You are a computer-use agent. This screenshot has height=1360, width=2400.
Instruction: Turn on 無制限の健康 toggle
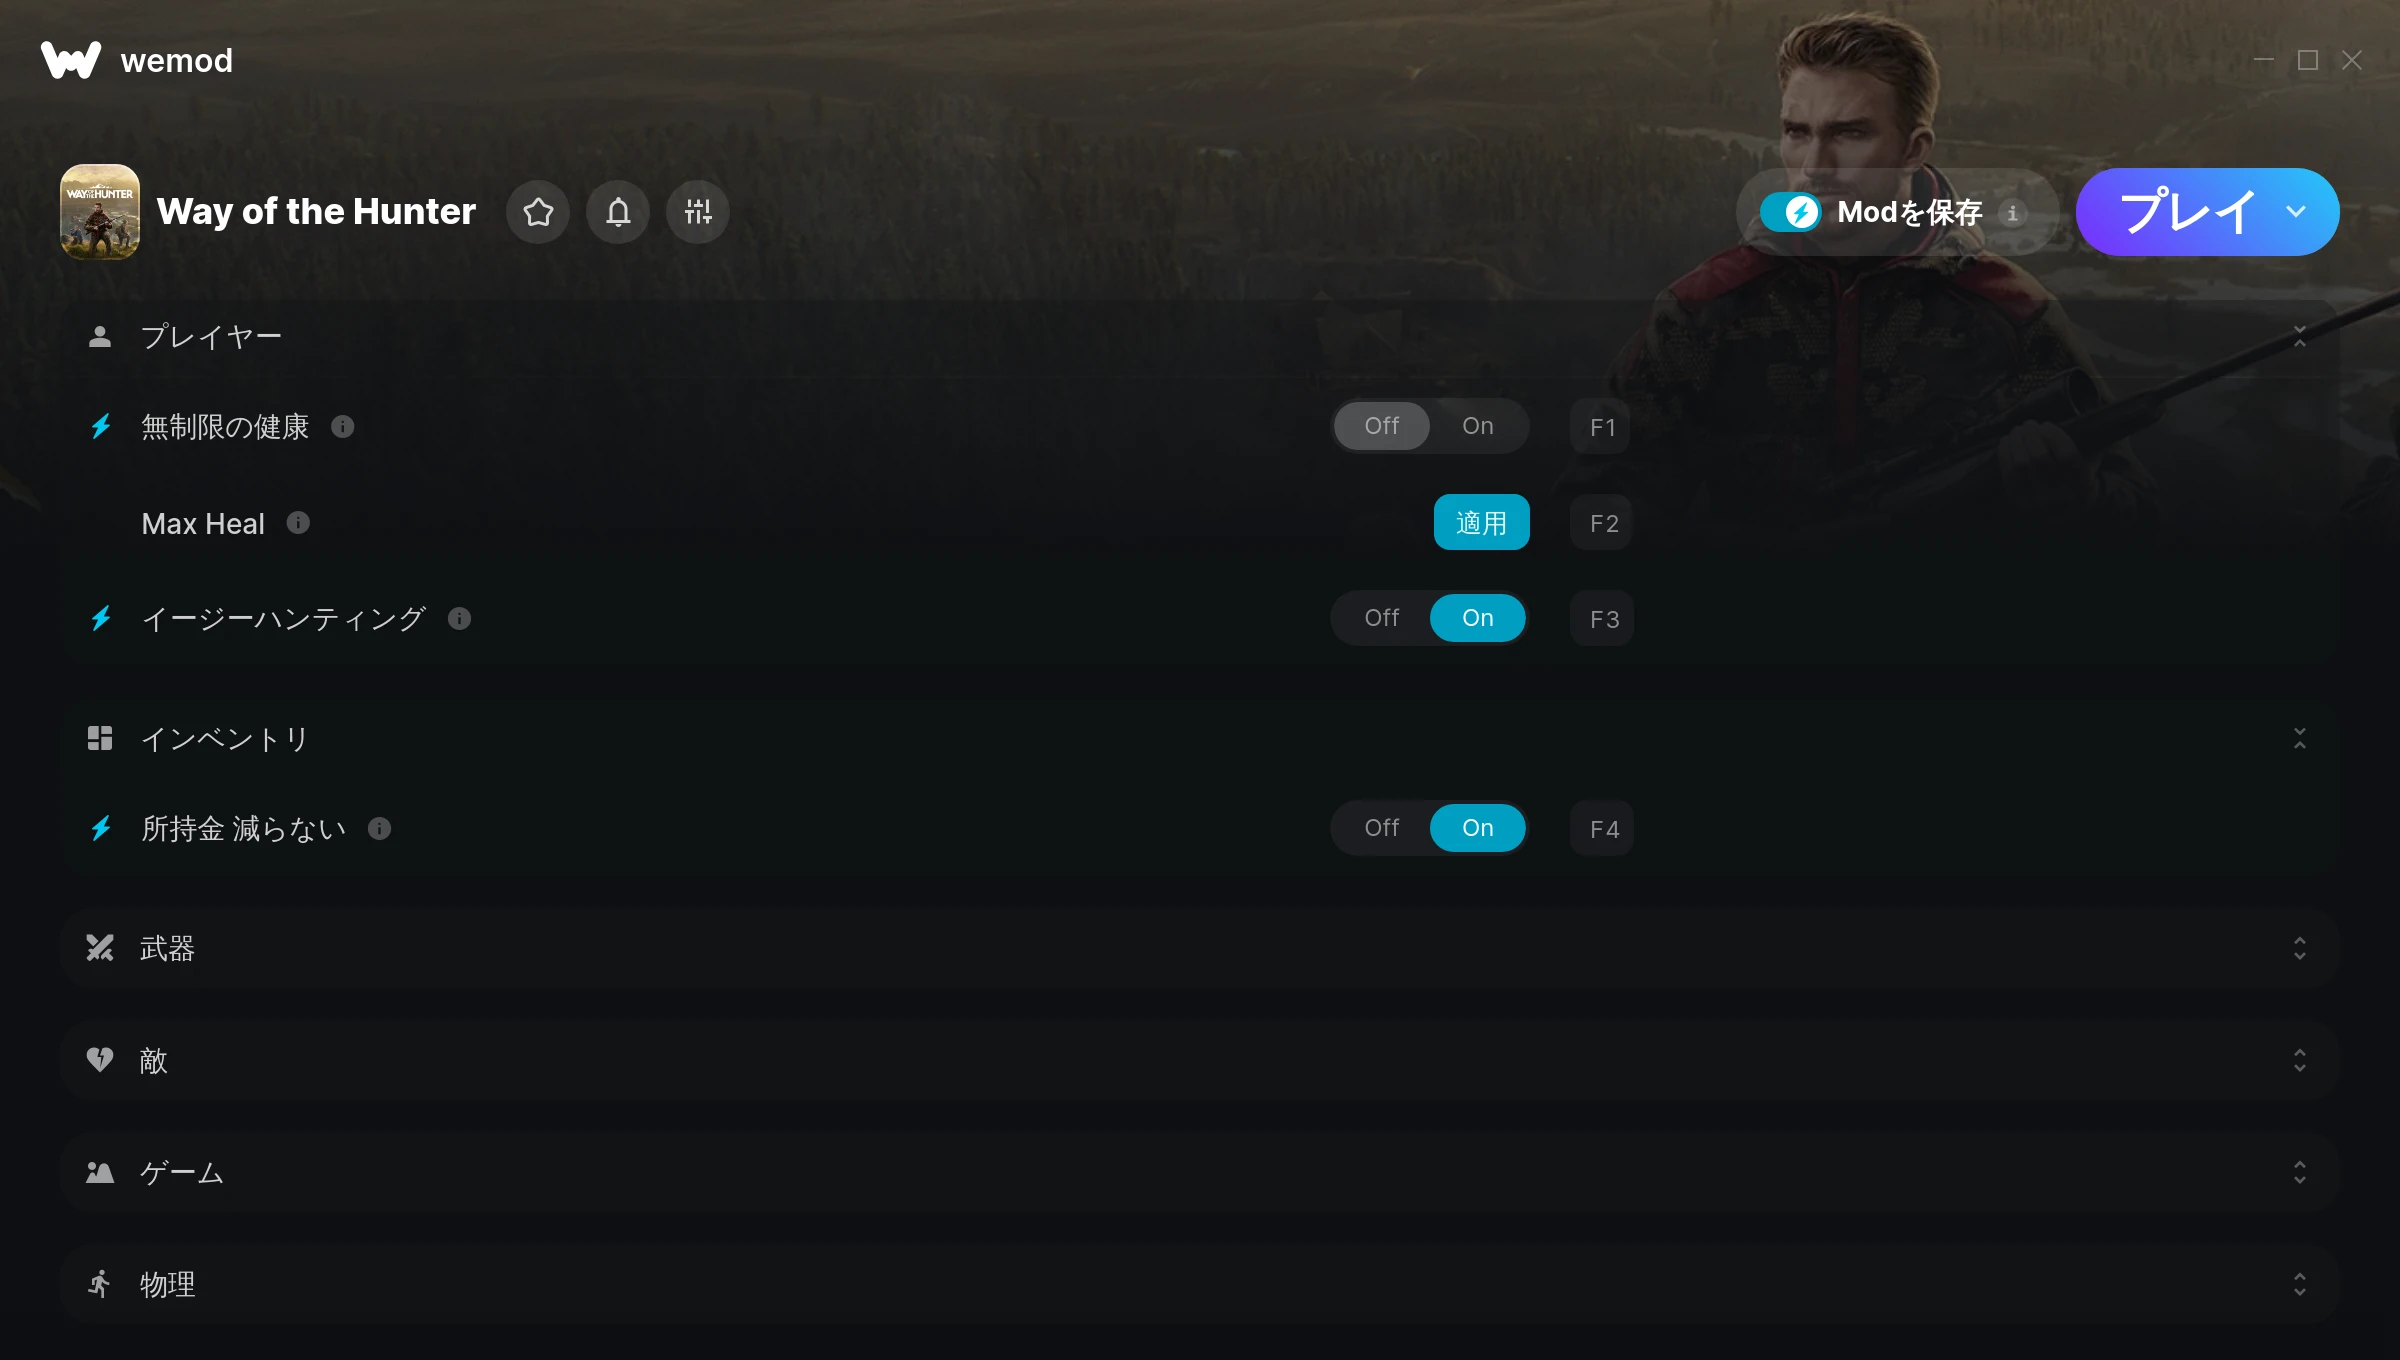pos(1477,426)
